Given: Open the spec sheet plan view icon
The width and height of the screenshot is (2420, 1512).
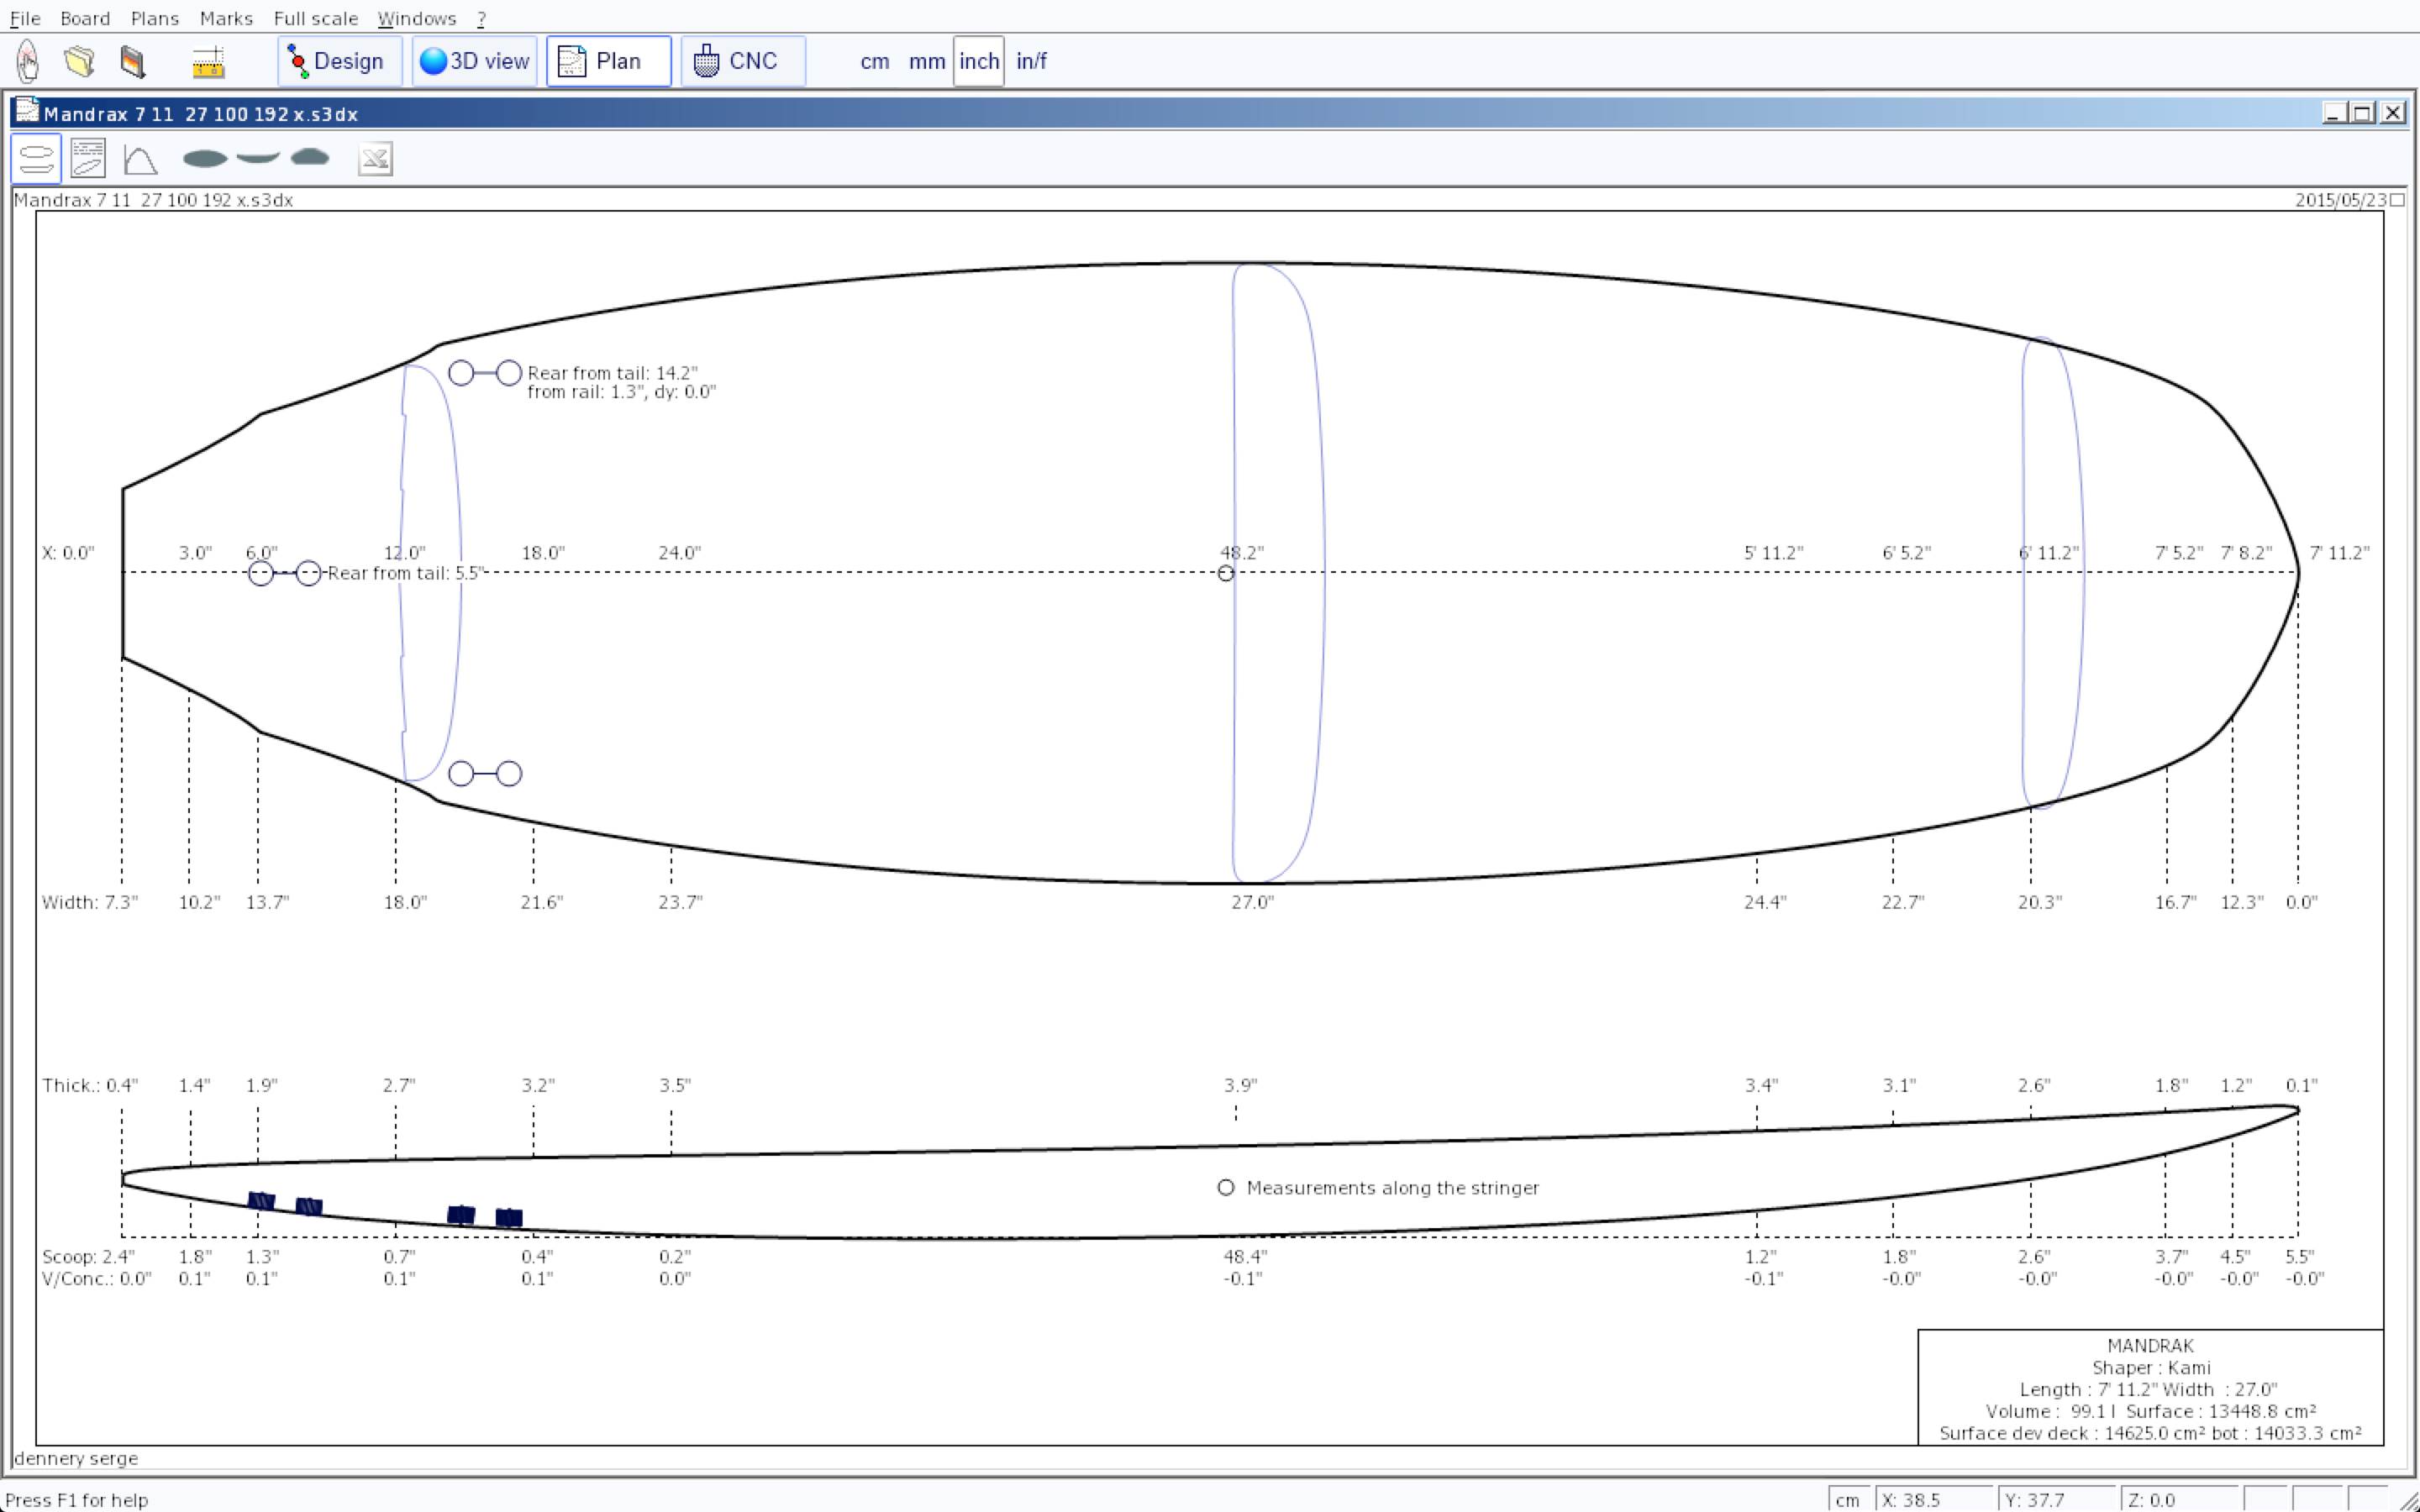Looking at the screenshot, I should coord(88,159).
